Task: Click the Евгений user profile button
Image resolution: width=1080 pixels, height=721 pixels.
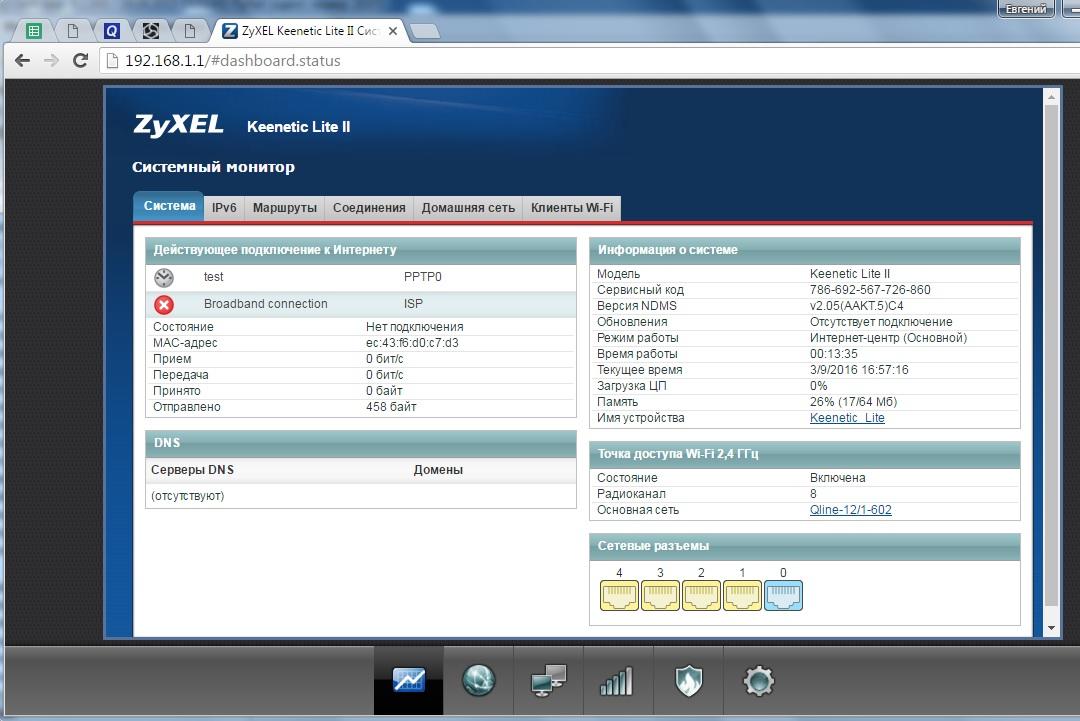Action: tap(1026, 9)
